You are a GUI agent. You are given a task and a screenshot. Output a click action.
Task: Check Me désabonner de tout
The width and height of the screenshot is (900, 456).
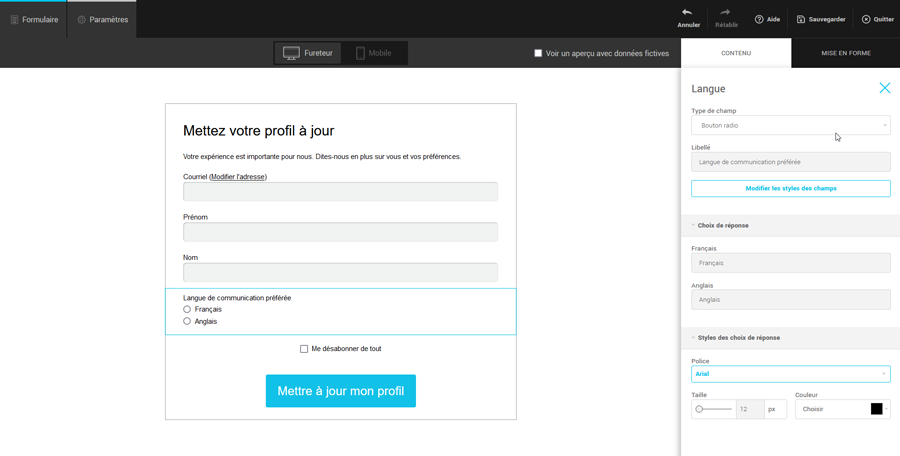pyautogui.click(x=304, y=349)
